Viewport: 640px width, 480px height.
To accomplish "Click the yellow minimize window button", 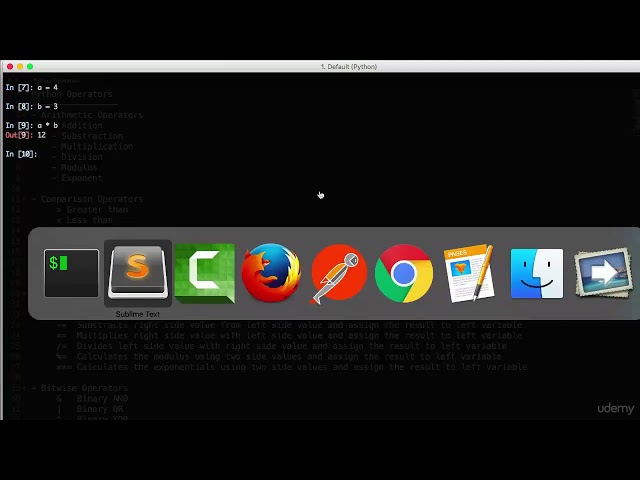I will [20, 67].
